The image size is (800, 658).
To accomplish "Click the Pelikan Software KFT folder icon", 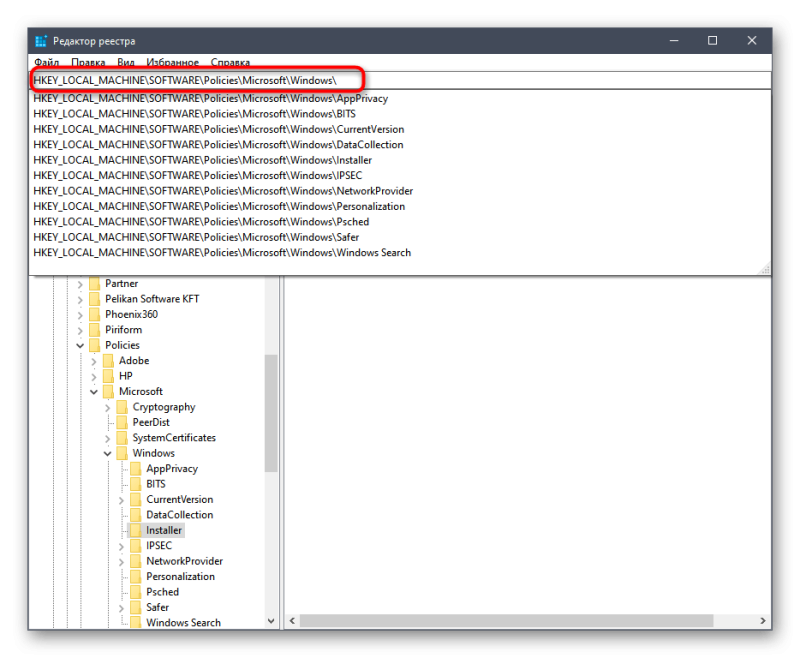I will tap(94, 299).
